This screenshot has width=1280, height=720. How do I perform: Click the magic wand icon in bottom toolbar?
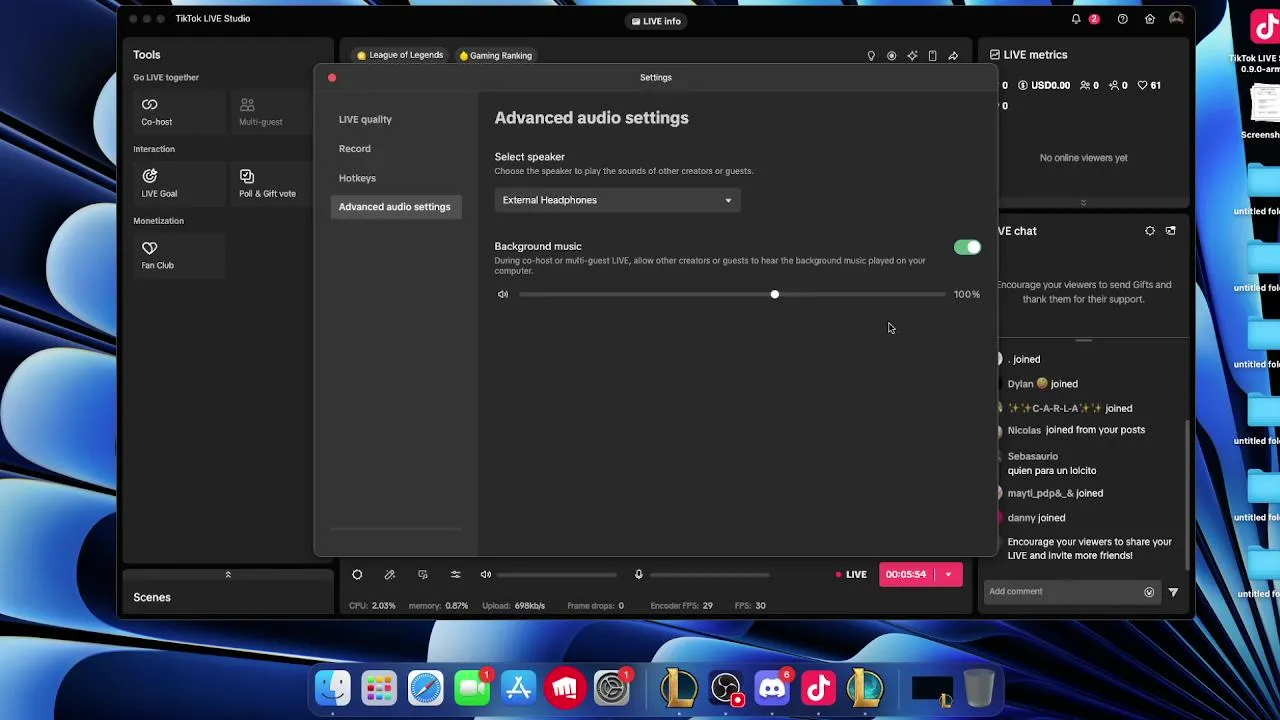click(x=390, y=574)
